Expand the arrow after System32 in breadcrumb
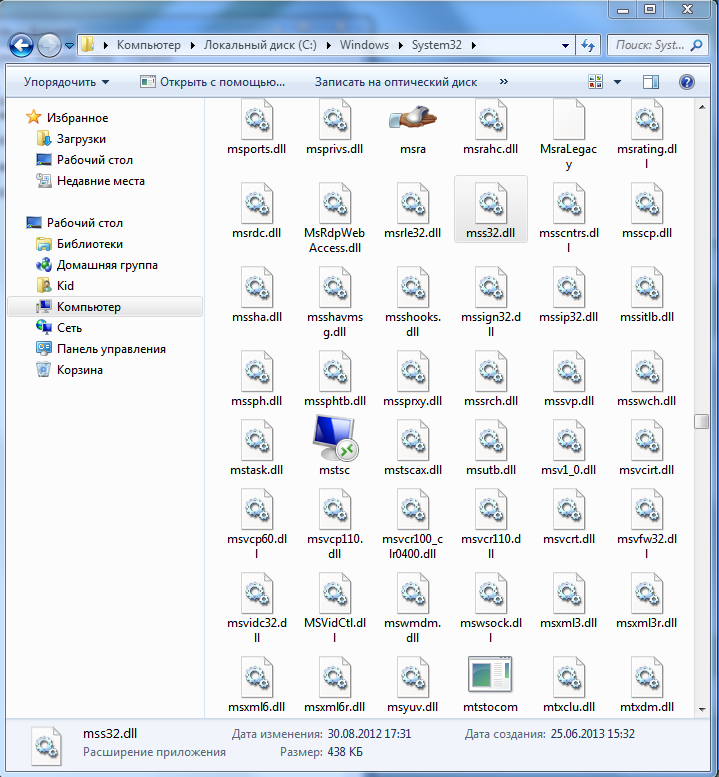Screen dimensions: 719x777 click(474, 45)
